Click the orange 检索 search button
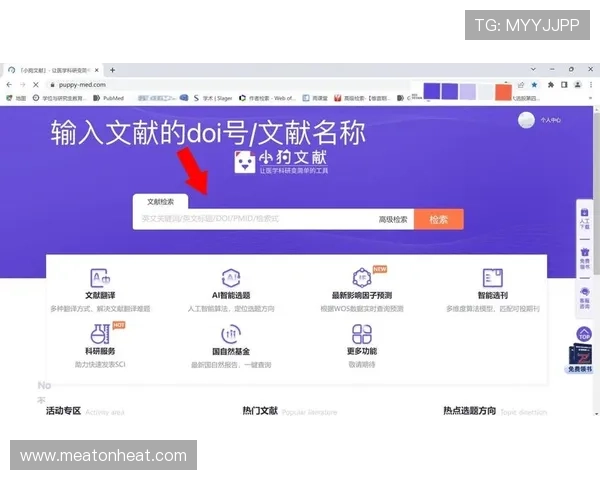The width and height of the screenshot is (600, 480). coord(439,219)
